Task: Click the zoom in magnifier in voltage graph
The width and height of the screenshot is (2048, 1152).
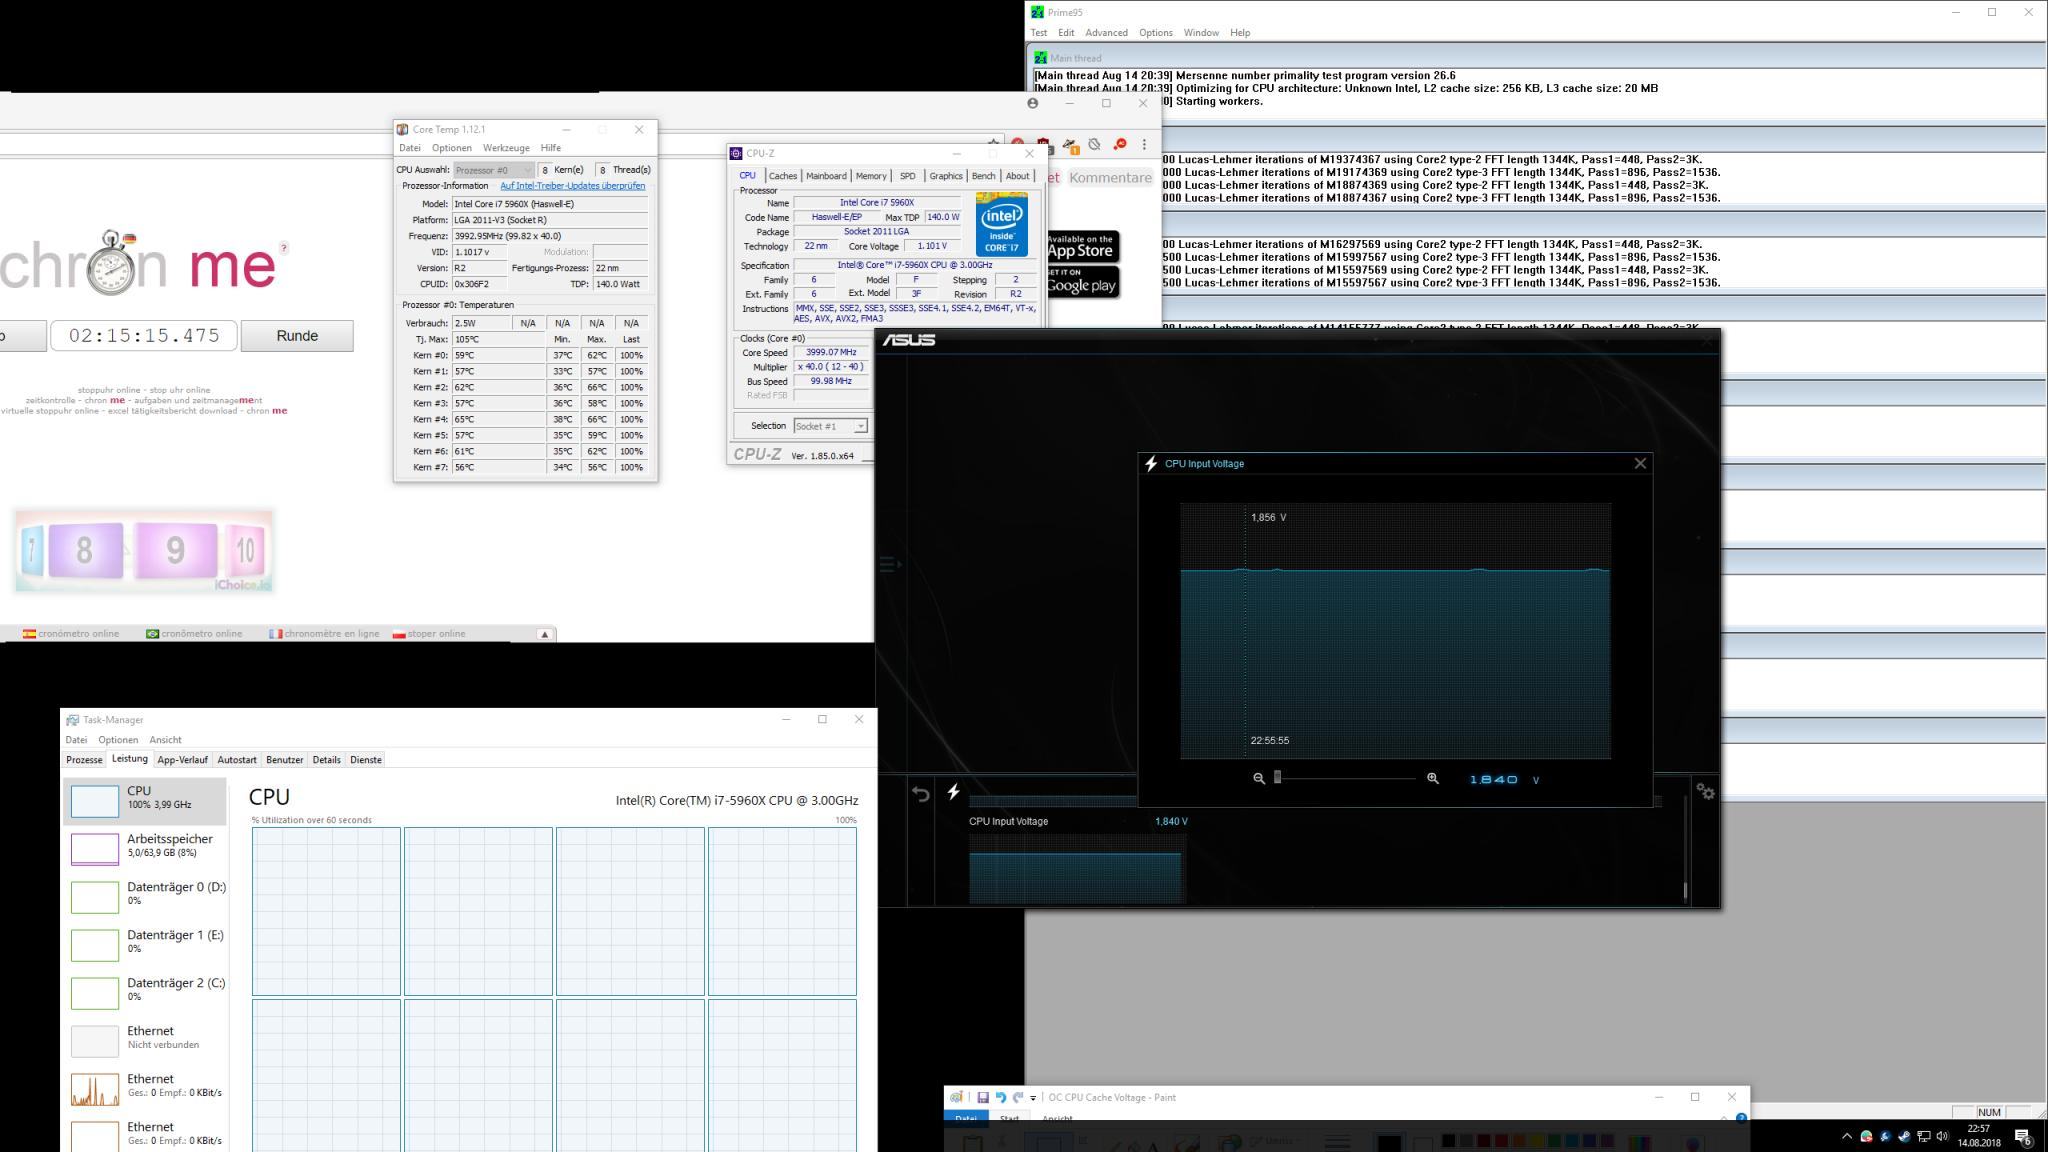Action: (1432, 779)
